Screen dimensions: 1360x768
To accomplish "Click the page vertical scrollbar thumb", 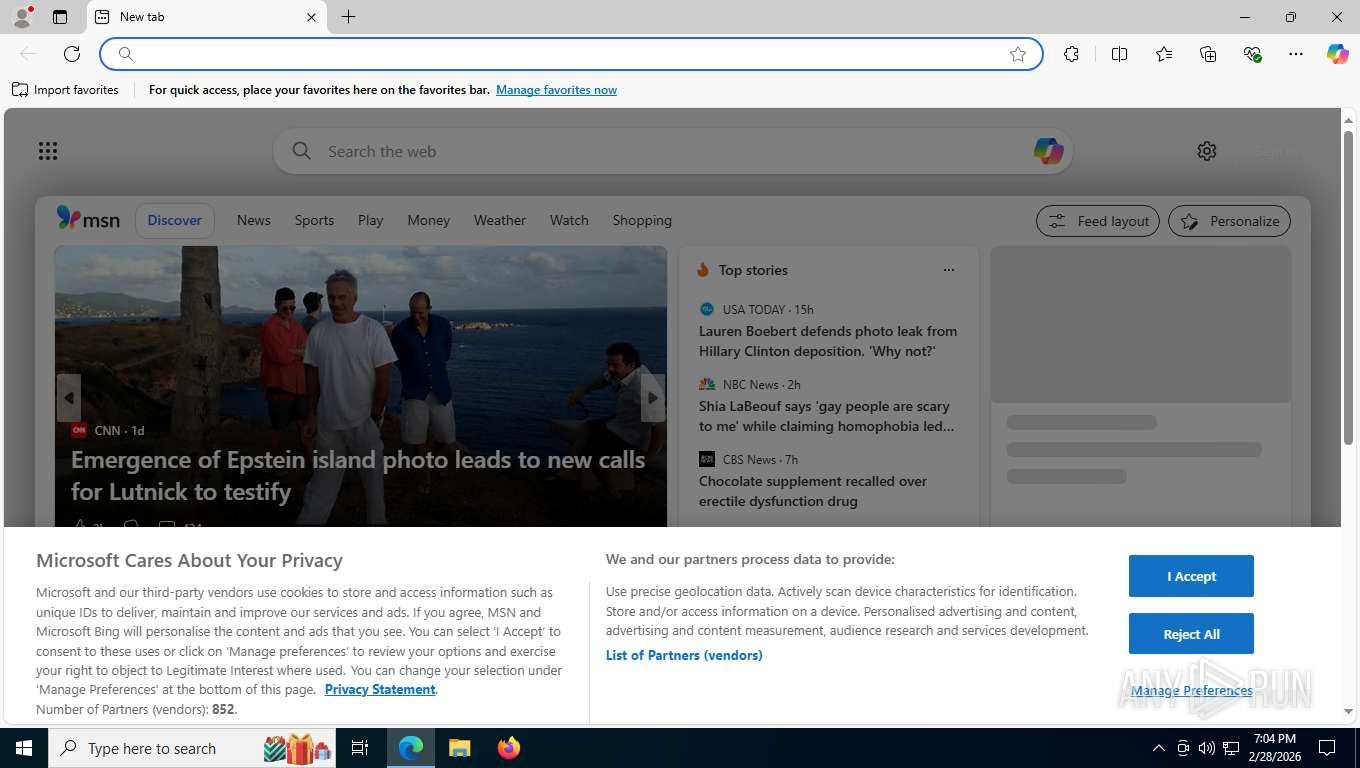I will point(1348,287).
